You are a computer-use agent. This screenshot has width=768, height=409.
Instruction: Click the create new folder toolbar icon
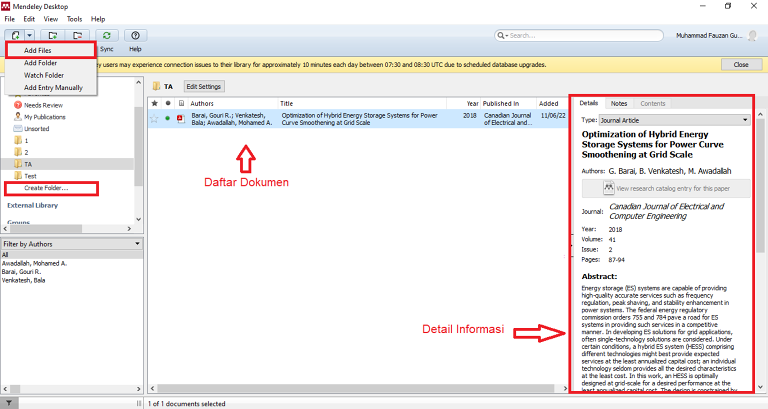pos(53,35)
